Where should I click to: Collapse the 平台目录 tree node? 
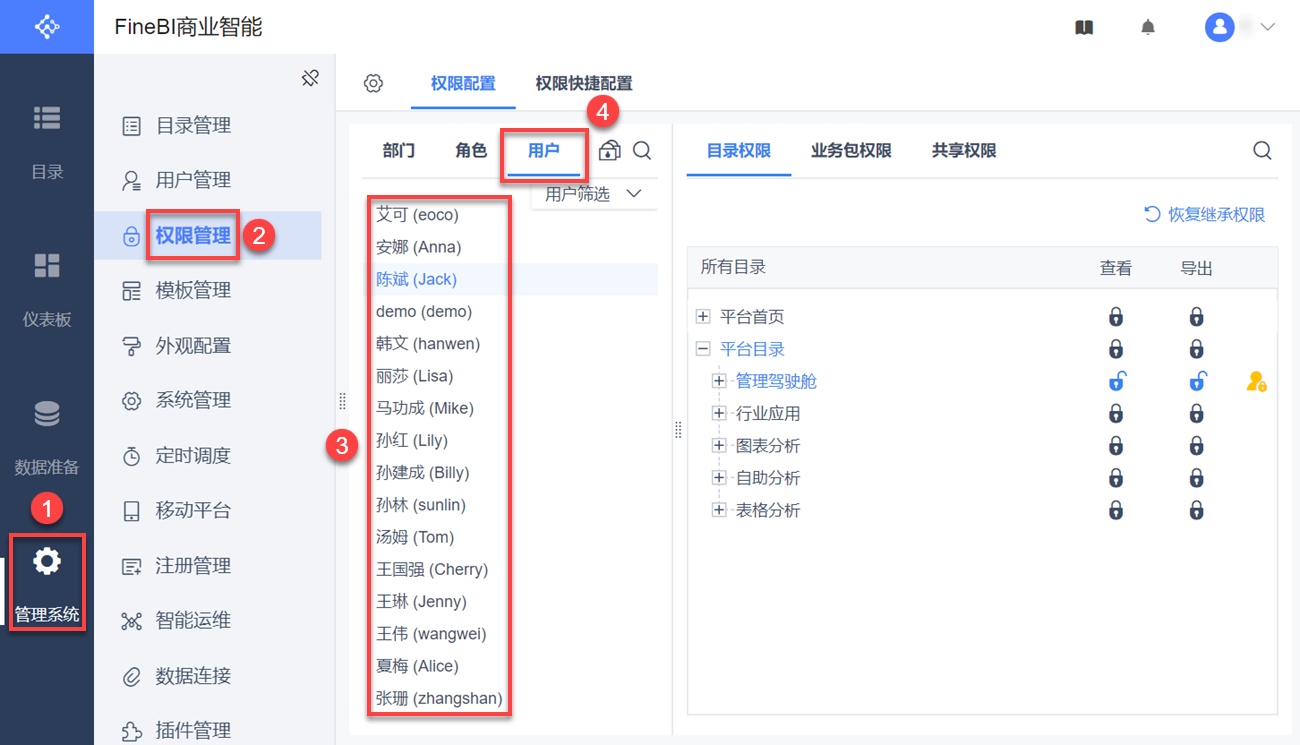pyautogui.click(x=703, y=349)
